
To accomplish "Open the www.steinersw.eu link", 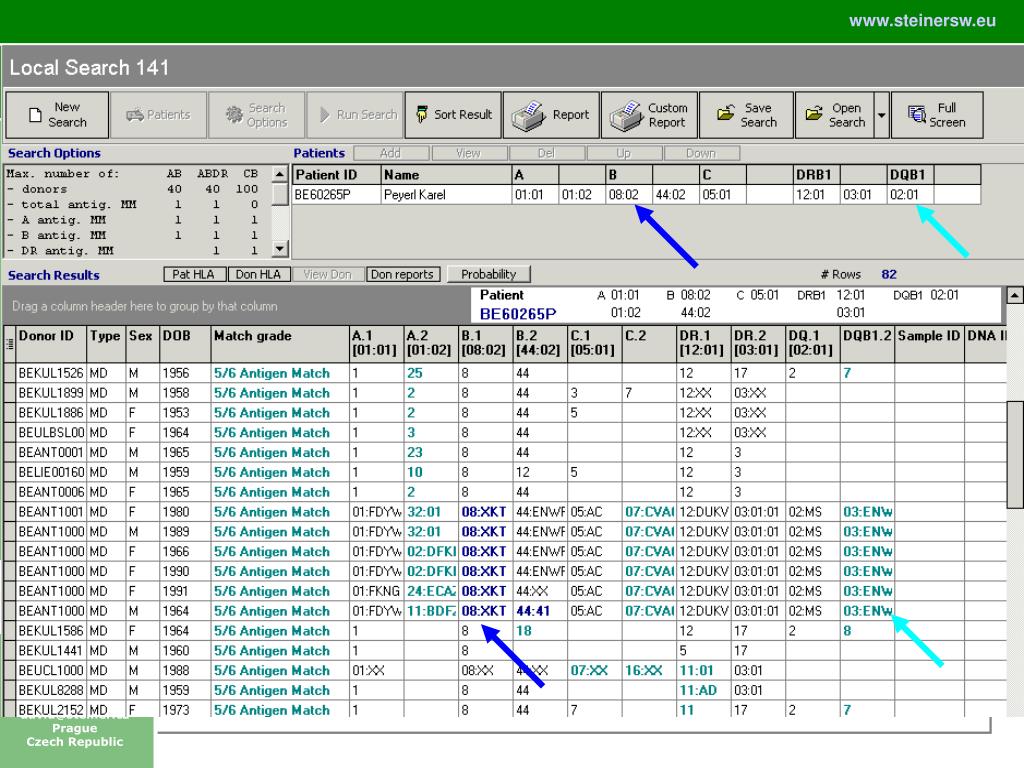I will coord(922,21).
